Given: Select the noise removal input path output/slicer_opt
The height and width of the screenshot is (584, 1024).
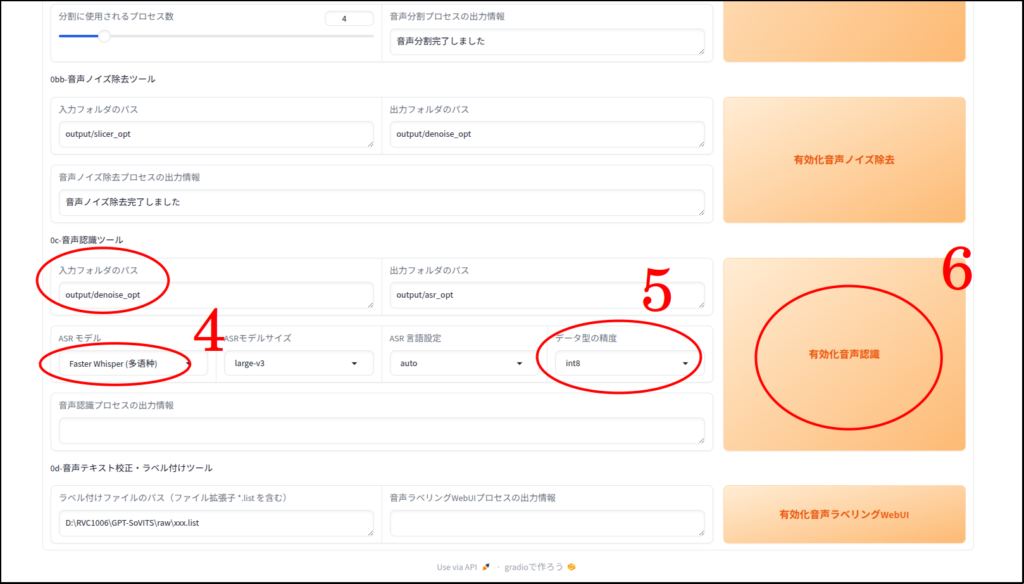Looking at the screenshot, I should pyautogui.click(x=215, y=135).
